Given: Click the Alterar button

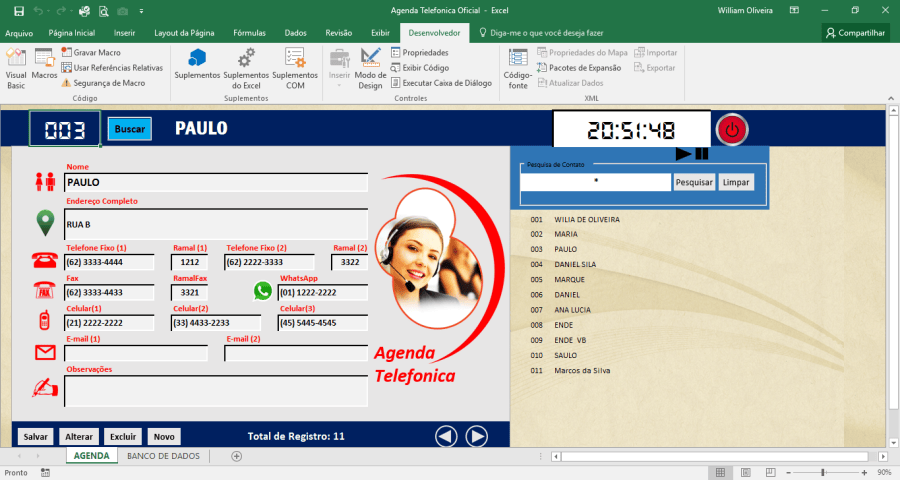Looking at the screenshot, I should [x=79, y=436].
